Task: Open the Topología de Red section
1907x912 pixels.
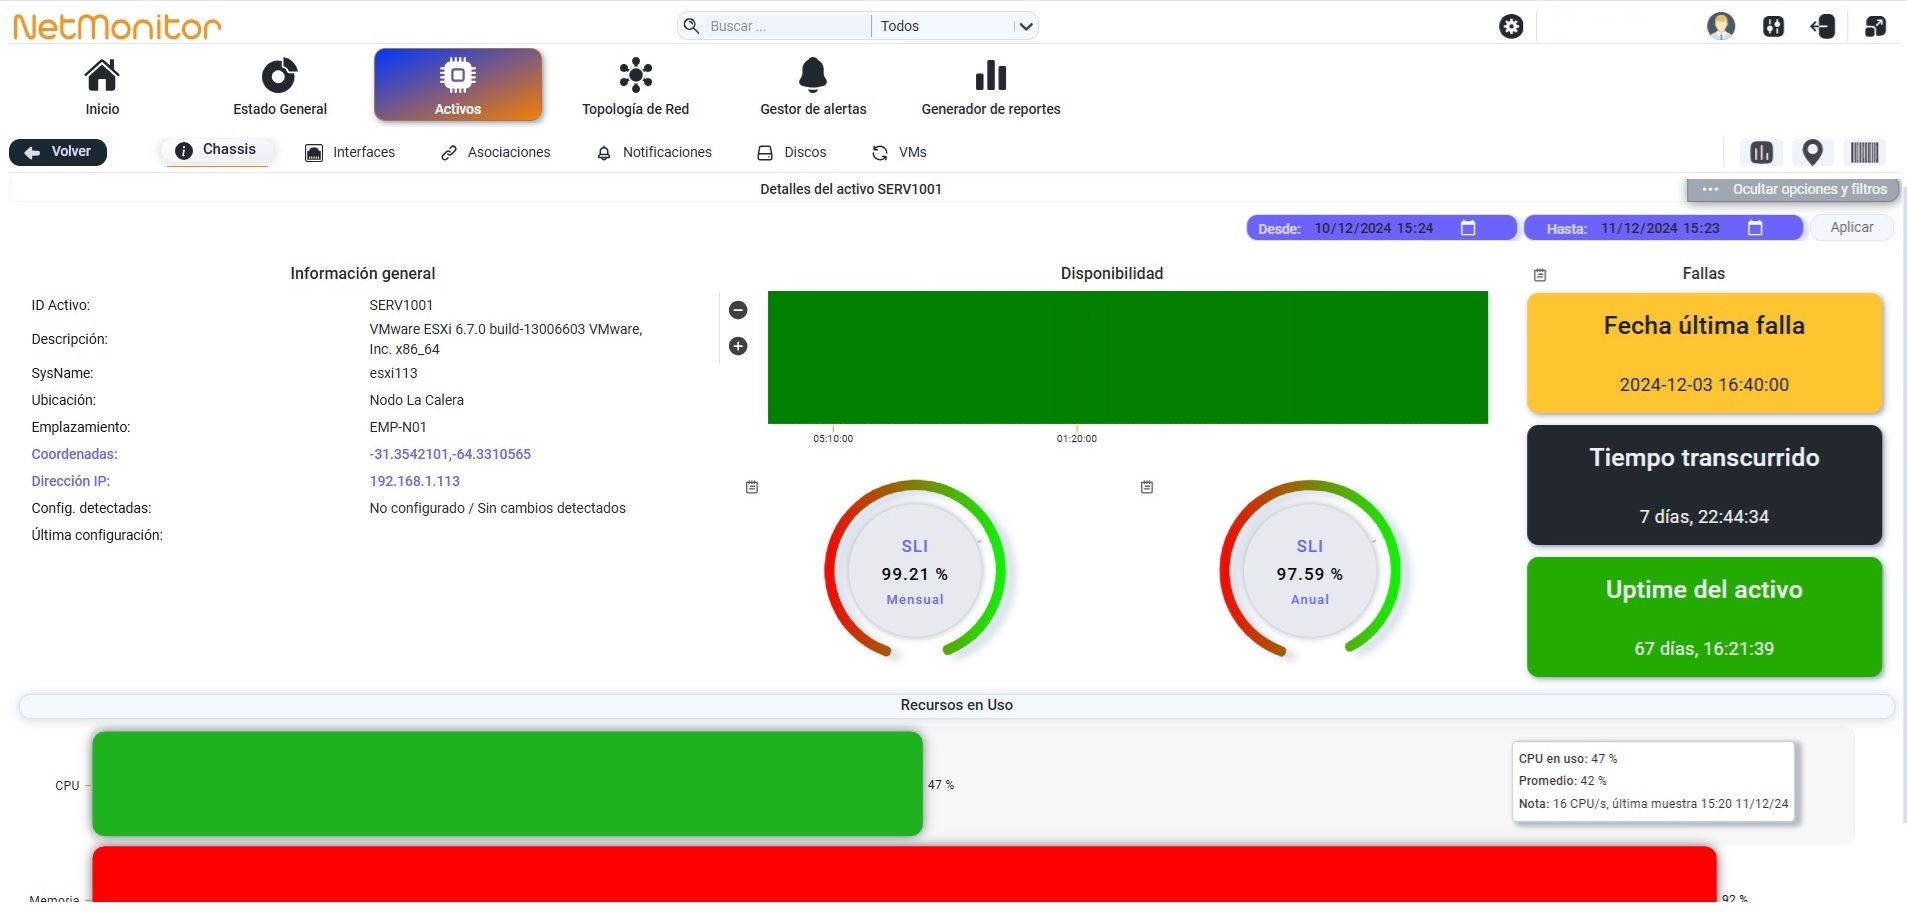Action: pyautogui.click(x=635, y=87)
